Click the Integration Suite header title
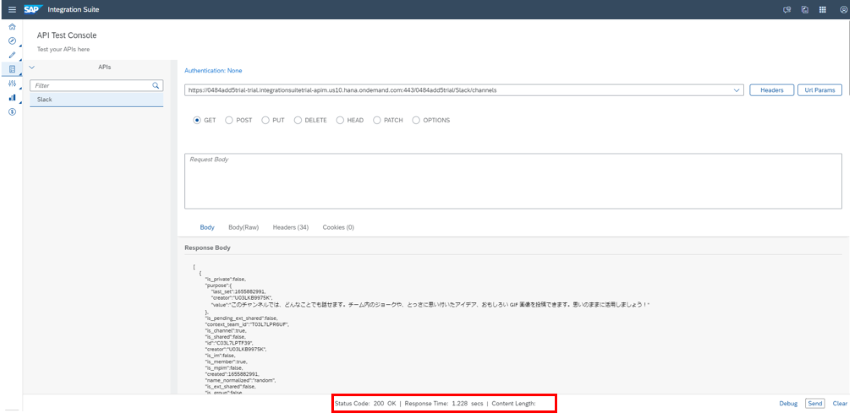The width and height of the screenshot is (850, 414). (x=73, y=10)
